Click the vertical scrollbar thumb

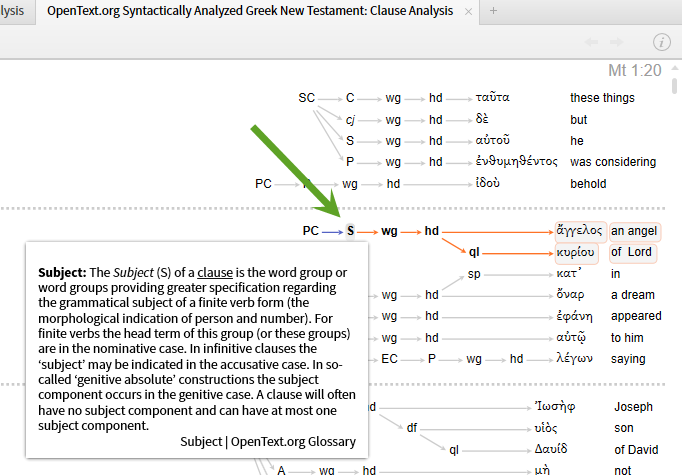[675, 86]
